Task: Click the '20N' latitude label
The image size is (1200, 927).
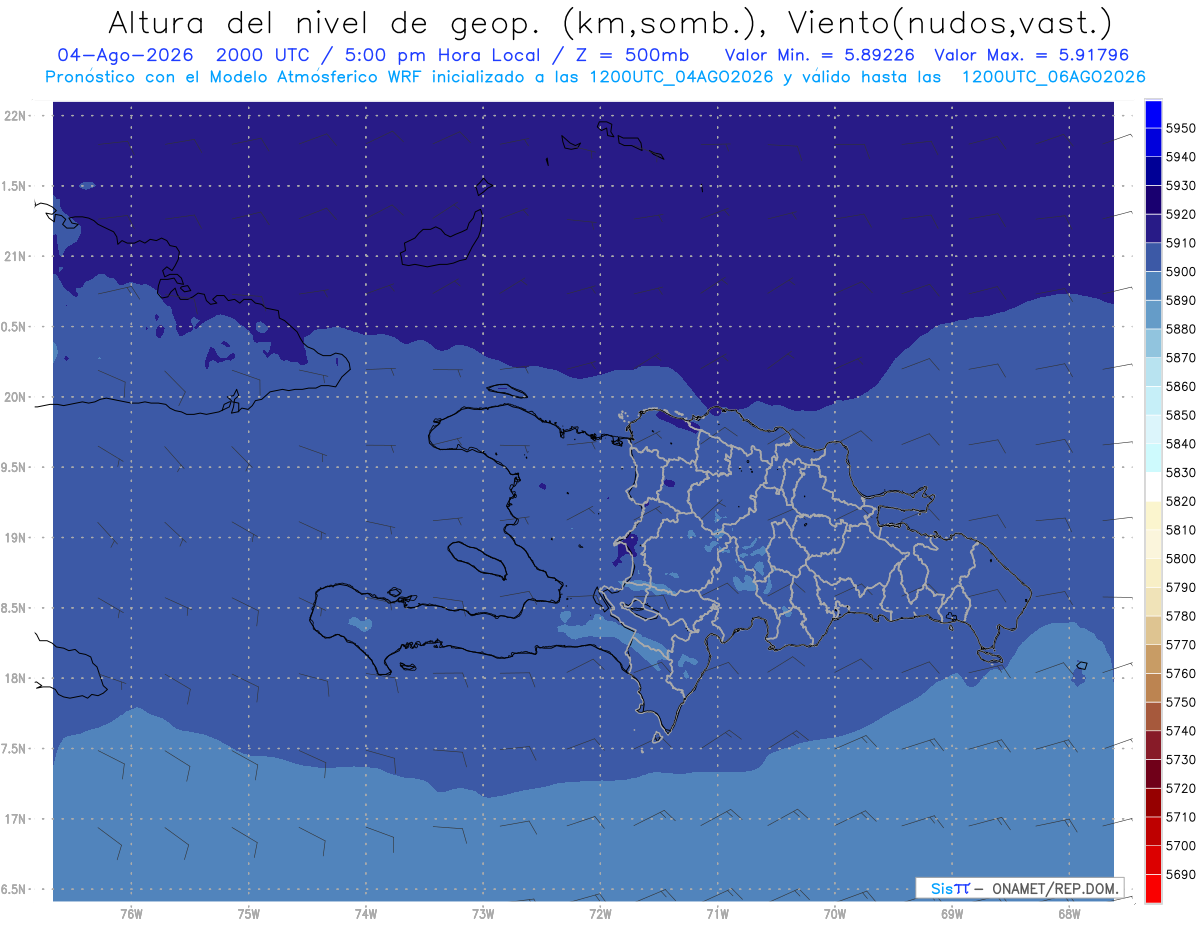Action: tap(14, 397)
